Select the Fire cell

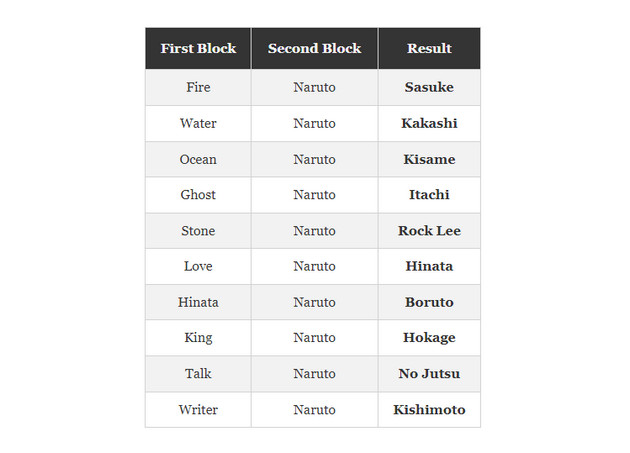[x=198, y=87]
